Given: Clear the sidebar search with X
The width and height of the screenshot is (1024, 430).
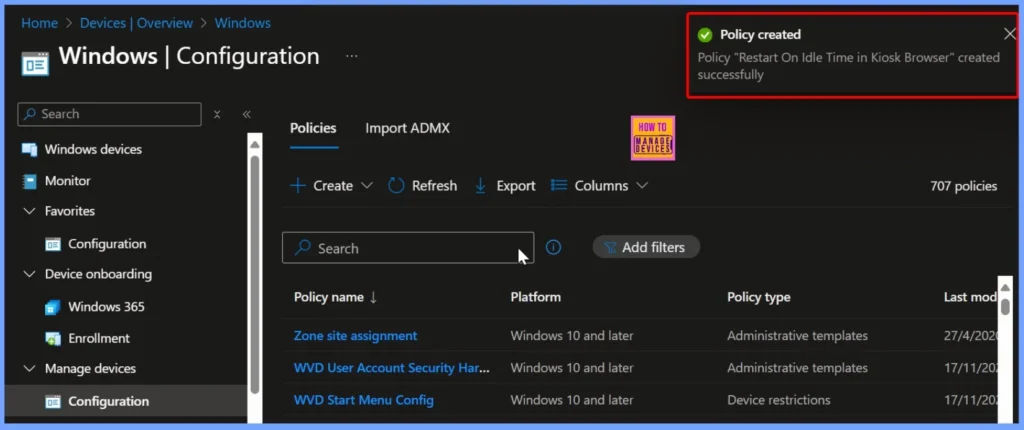Looking at the screenshot, I should tap(218, 115).
